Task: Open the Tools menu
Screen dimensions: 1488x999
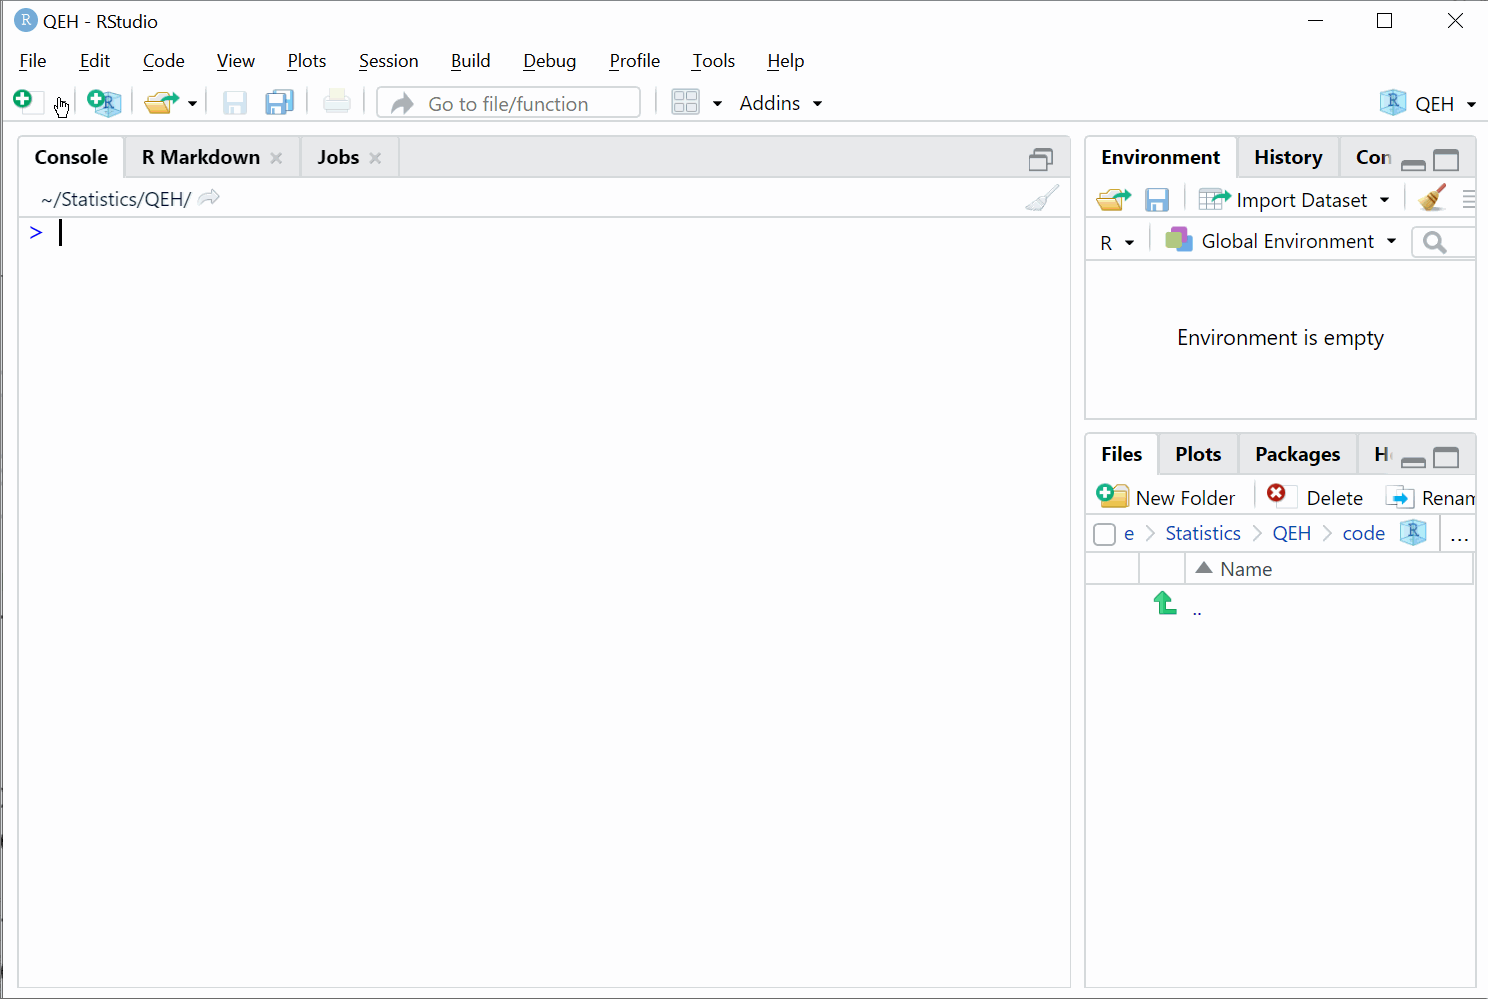Action: coord(713,61)
